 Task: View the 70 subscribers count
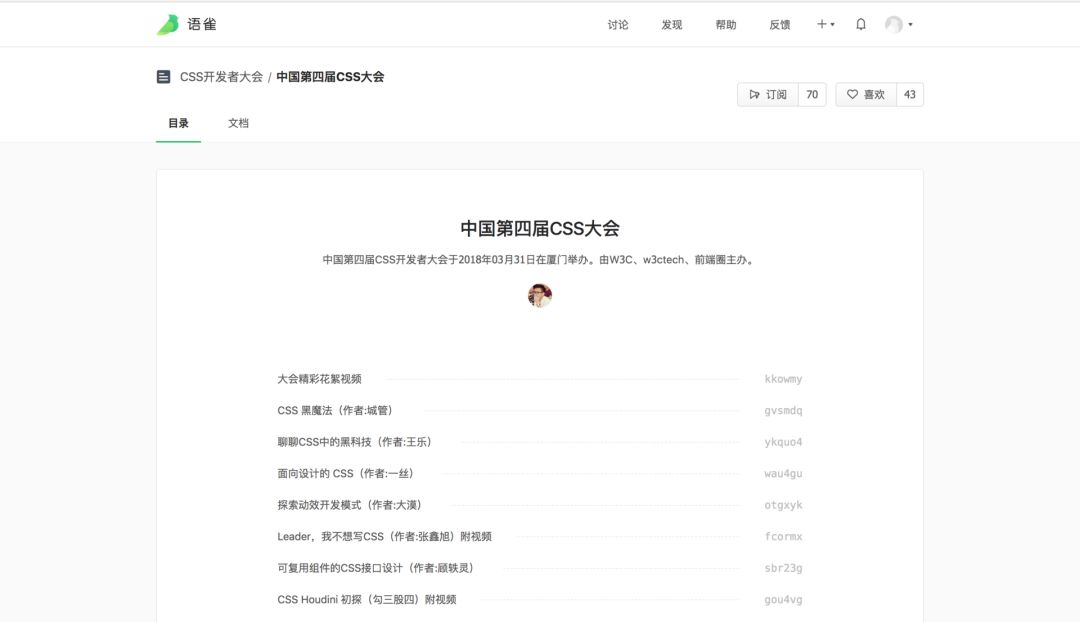point(812,94)
